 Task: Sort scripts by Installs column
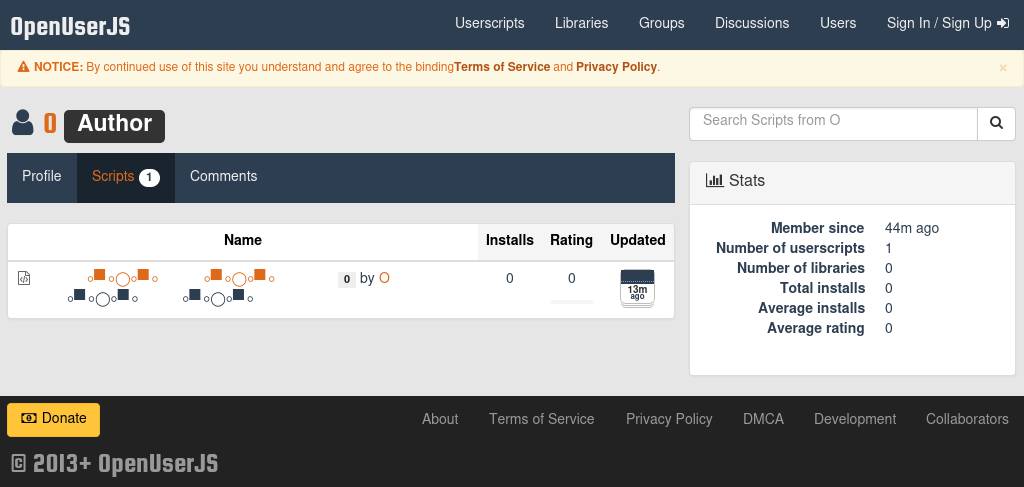pyautogui.click(x=509, y=240)
